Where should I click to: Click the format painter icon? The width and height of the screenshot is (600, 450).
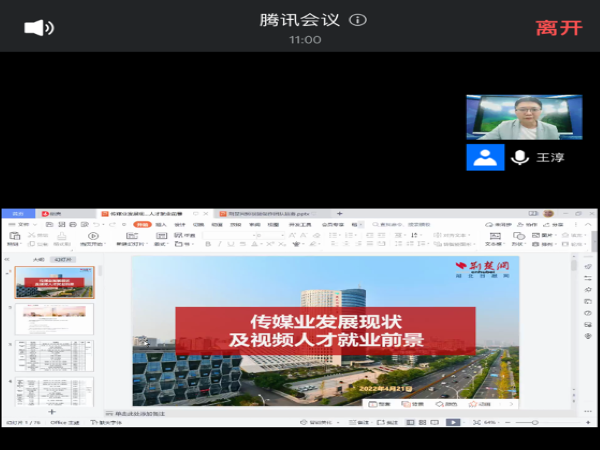(x=62, y=238)
